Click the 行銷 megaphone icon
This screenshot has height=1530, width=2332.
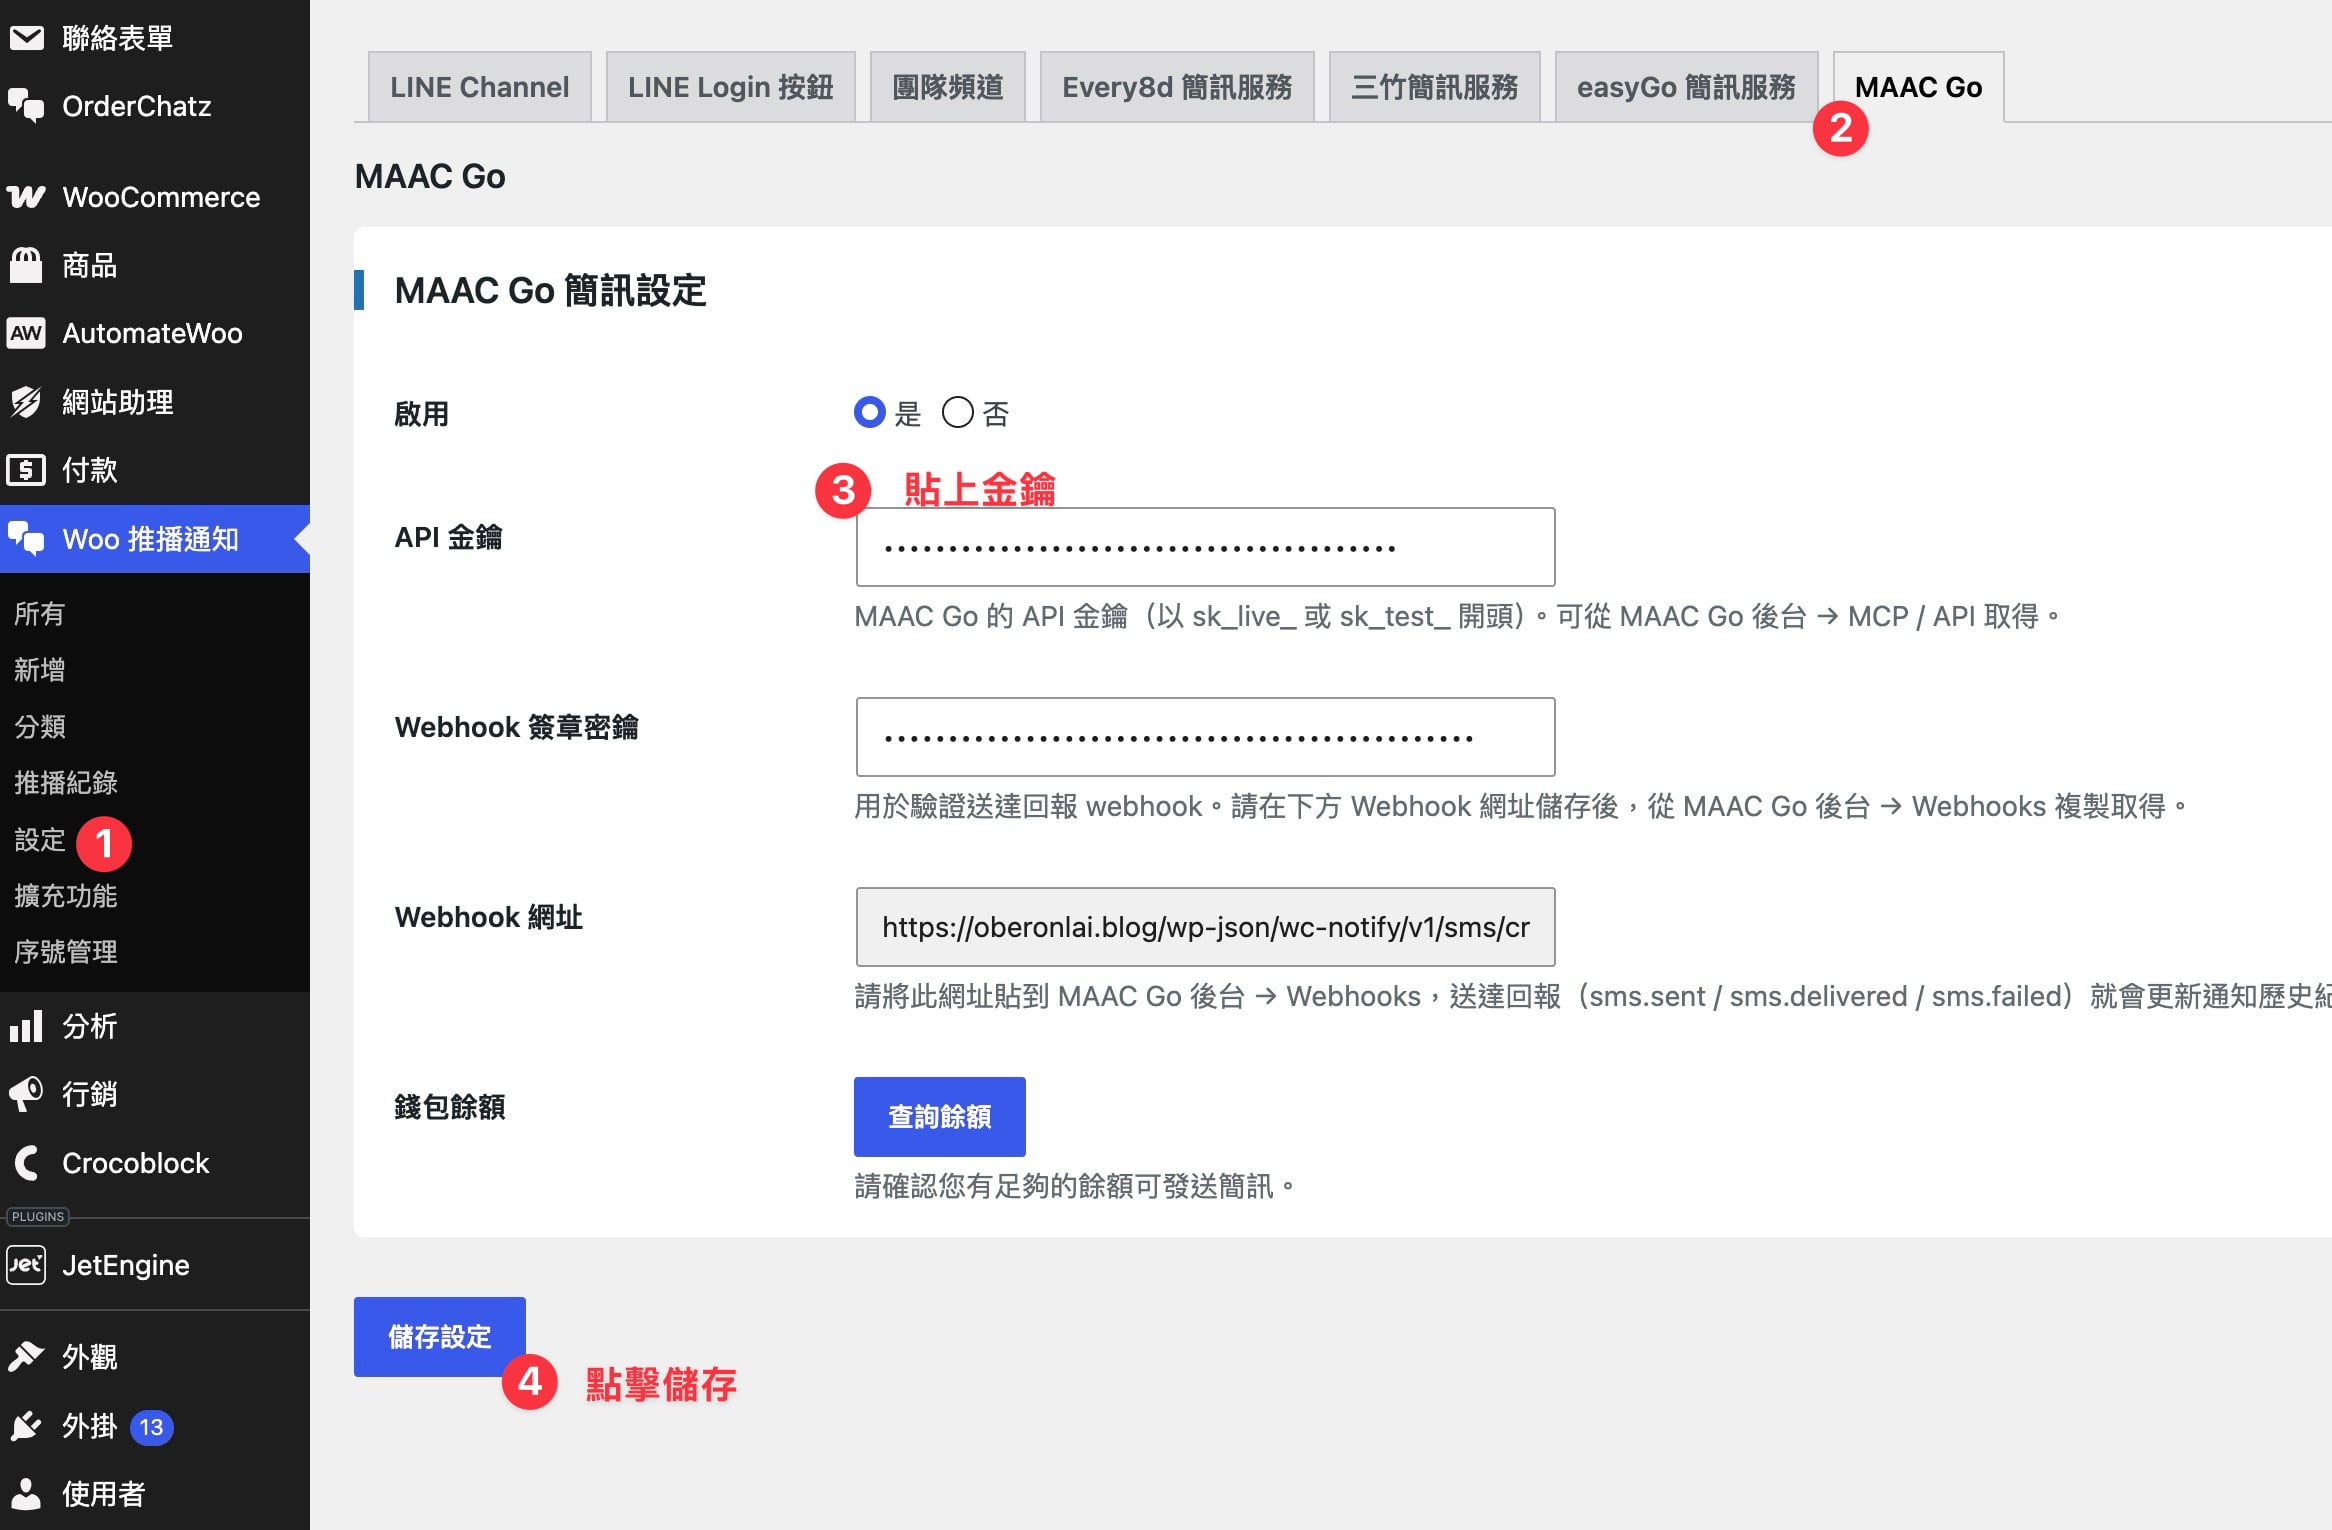click(27, 1094)
